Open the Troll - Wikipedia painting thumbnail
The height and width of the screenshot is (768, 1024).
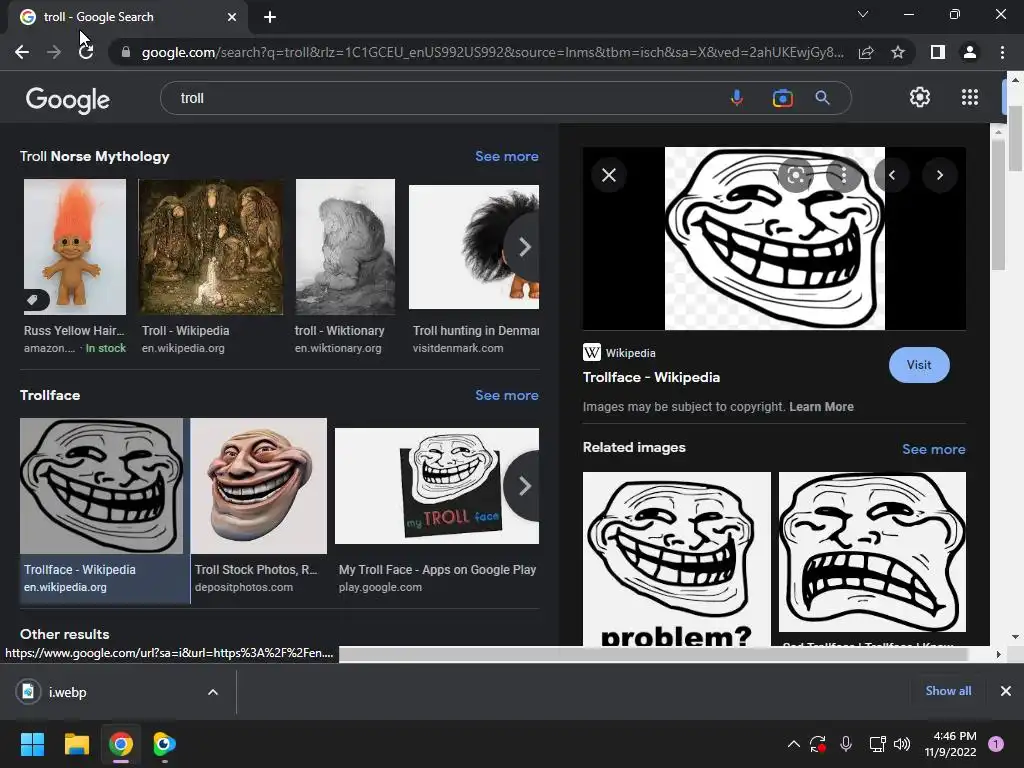tap(211, 247)
